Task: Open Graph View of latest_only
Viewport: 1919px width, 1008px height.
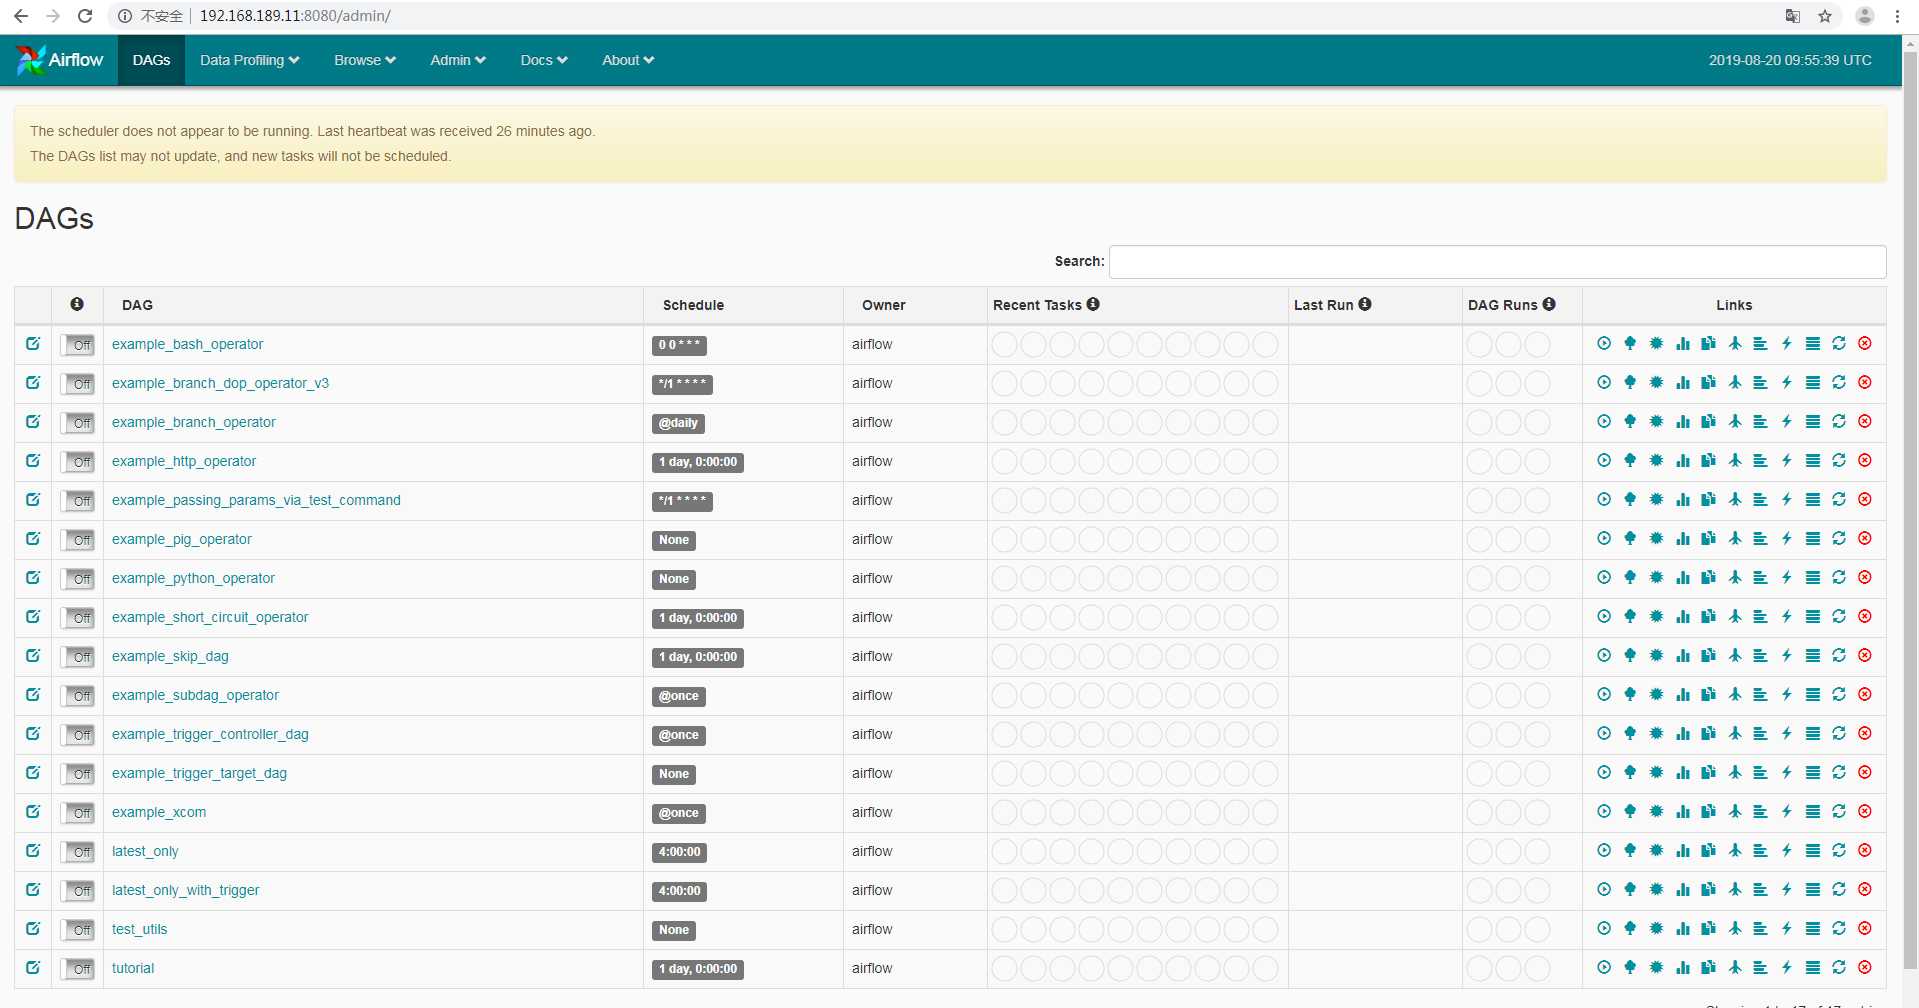Action: coord(1656,850)
